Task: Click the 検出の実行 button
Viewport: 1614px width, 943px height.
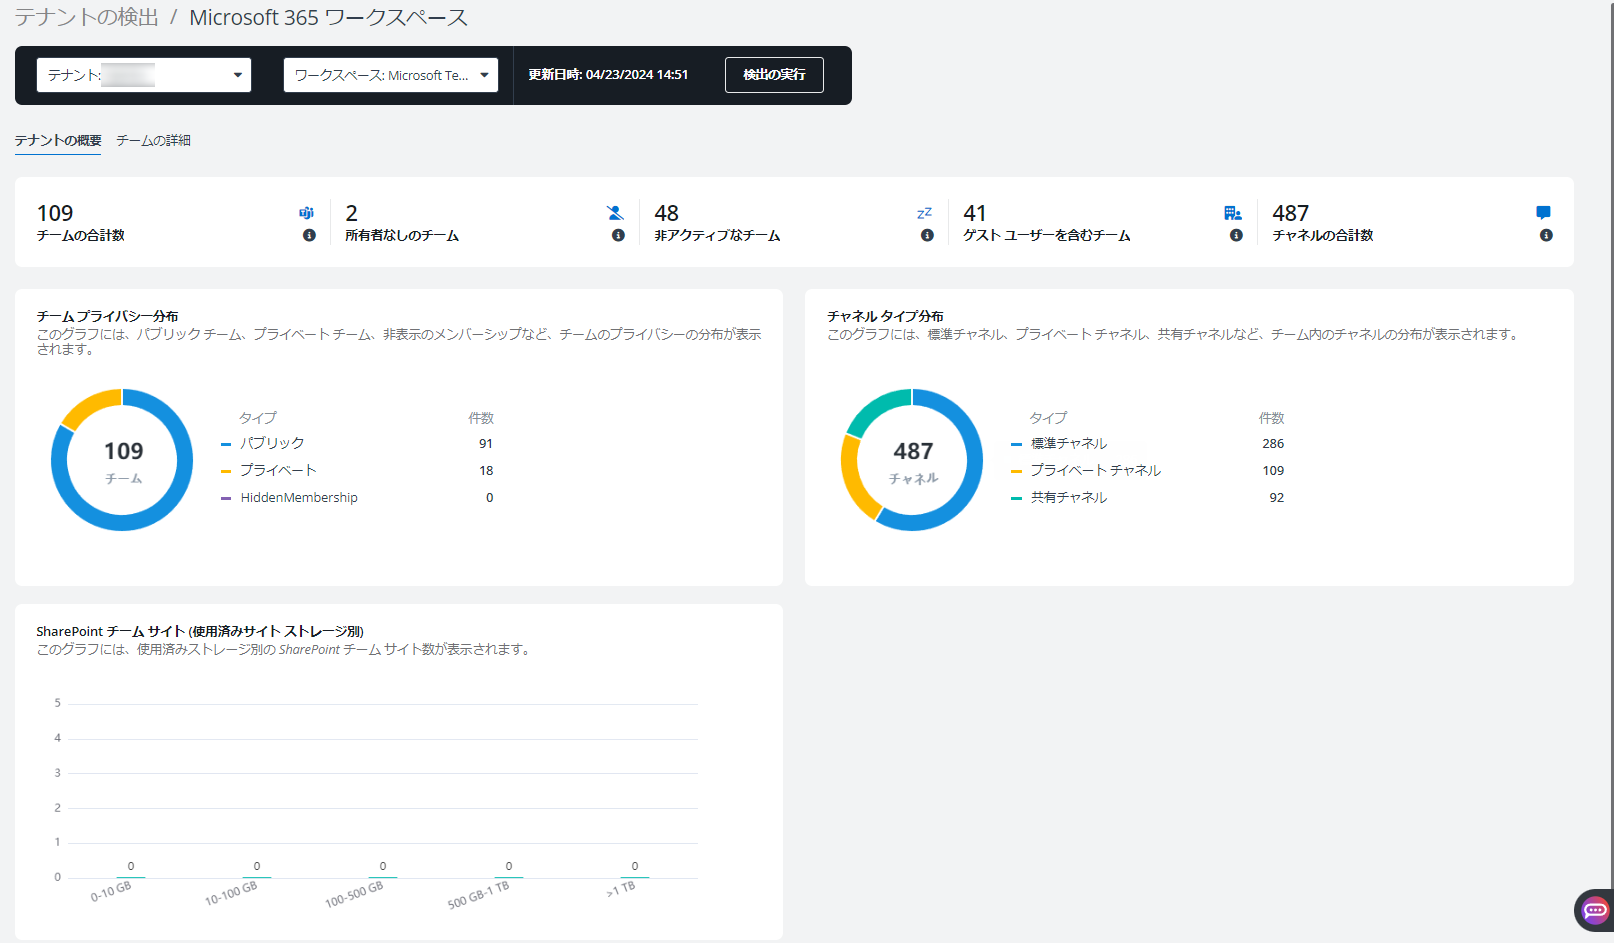Action: point(774,75)
